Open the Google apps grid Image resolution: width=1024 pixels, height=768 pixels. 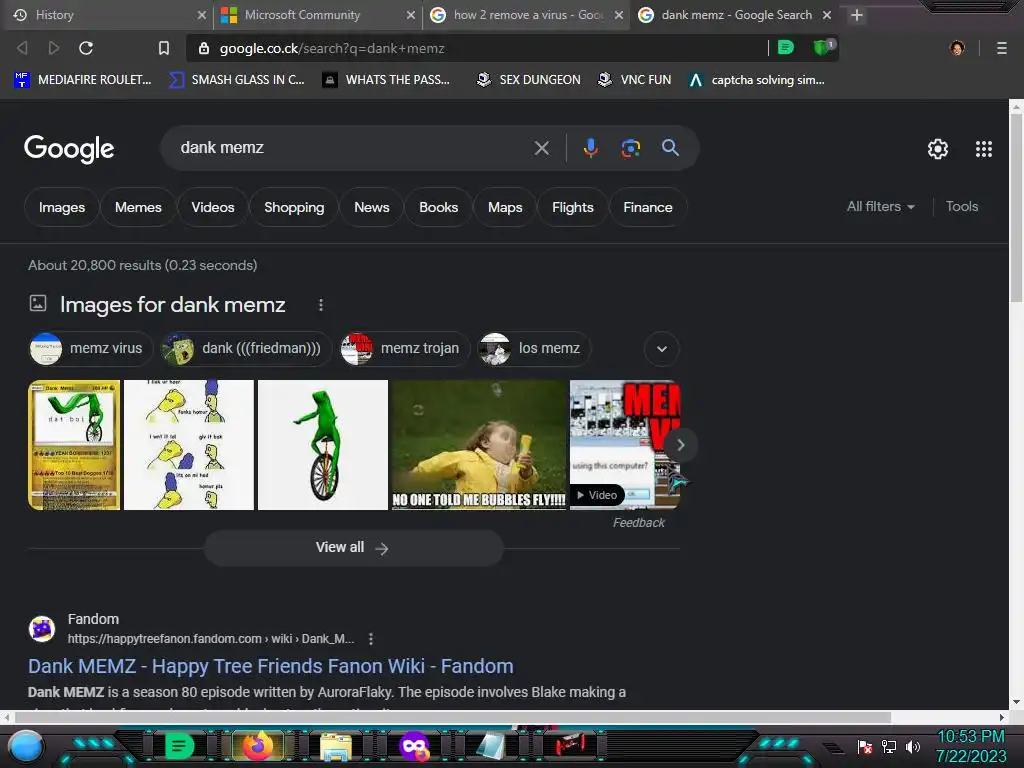[984, 149]
